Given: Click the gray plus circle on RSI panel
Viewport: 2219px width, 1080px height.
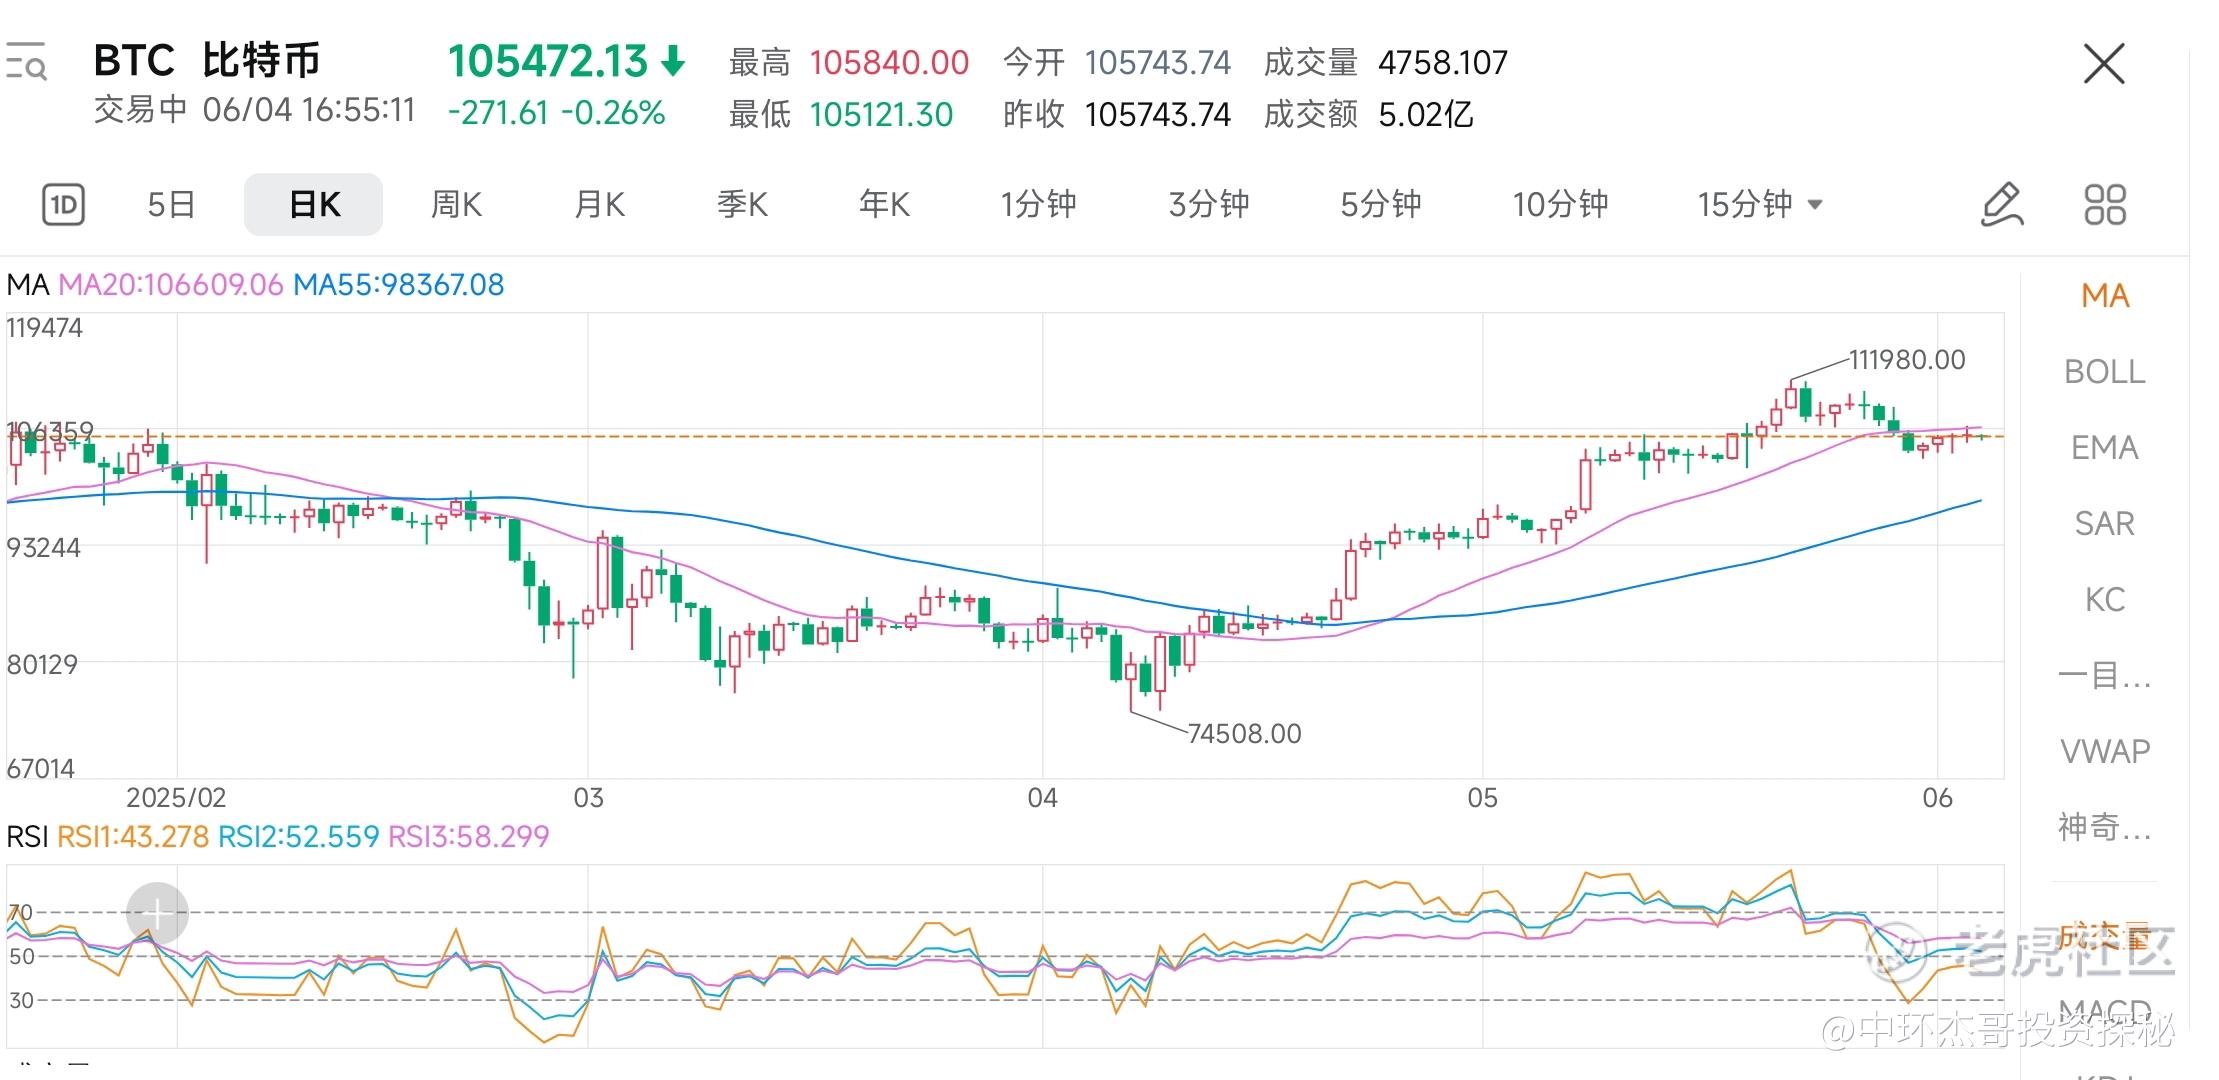Looking at the screenshot, I should [157, 912].
